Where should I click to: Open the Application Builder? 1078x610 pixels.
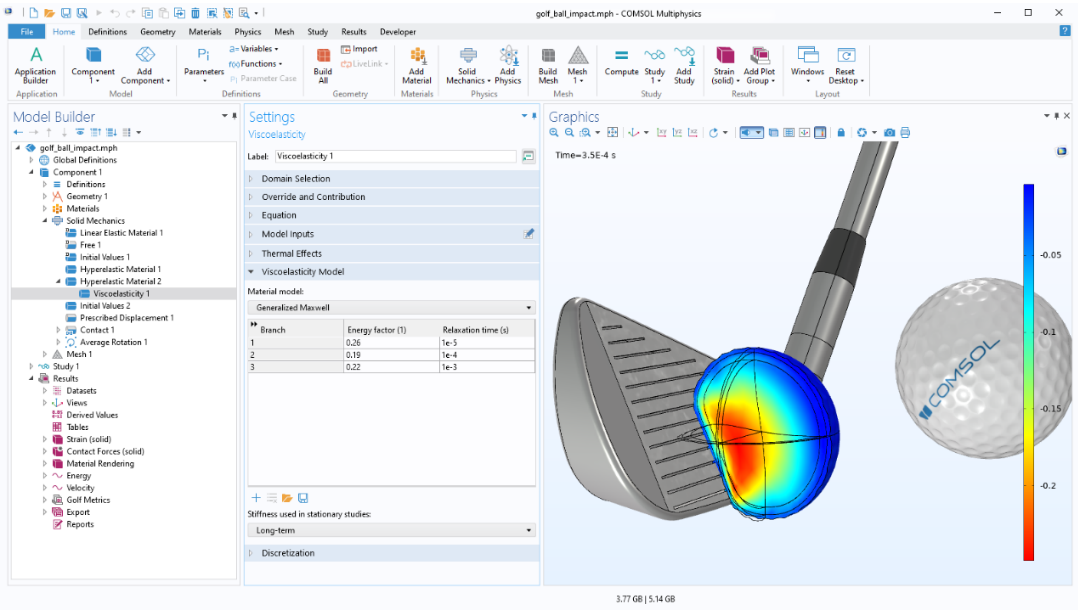(36, 65)
